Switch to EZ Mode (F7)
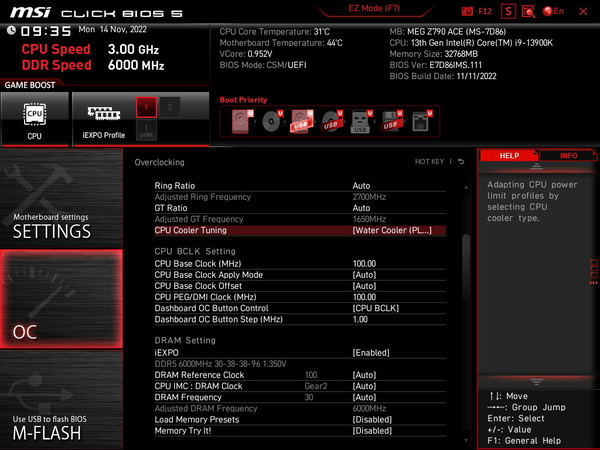The image size is (600, 450). point(374,8)
